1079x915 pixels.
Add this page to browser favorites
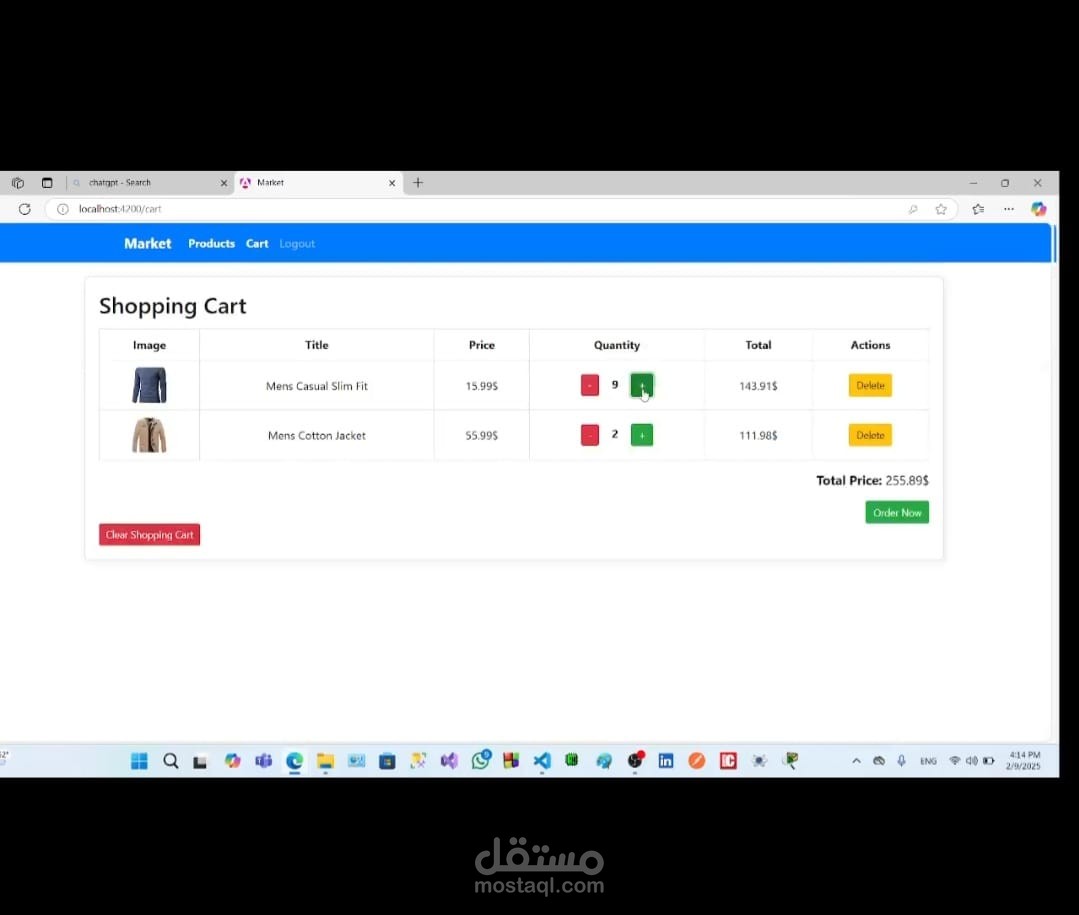pos(940,209)
